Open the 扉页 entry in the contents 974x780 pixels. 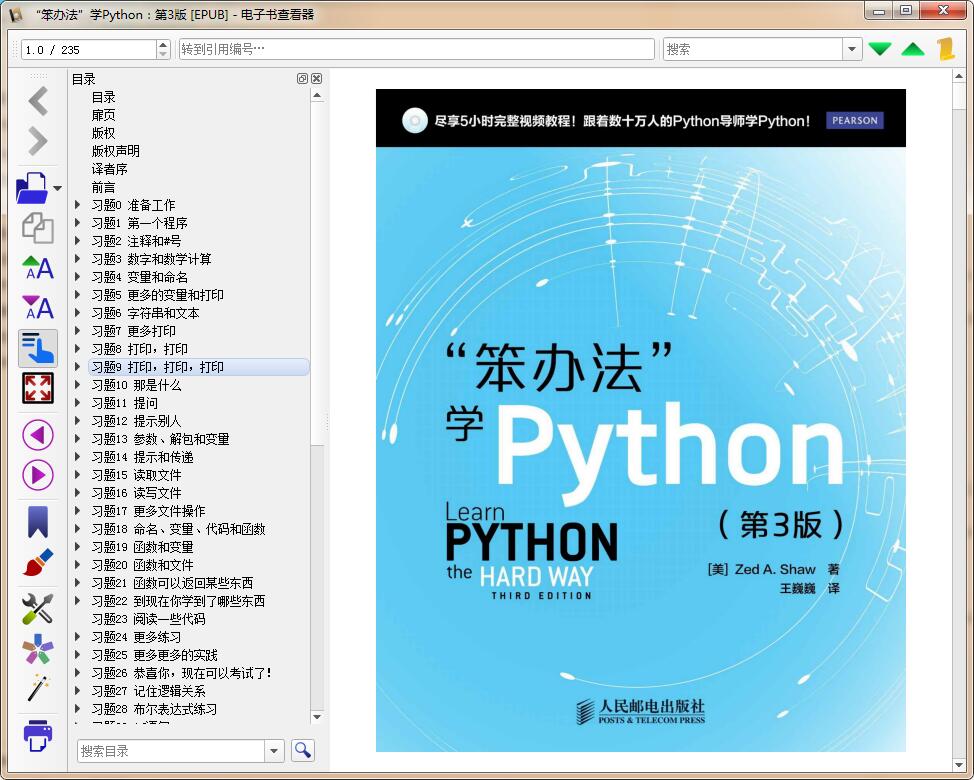point(103,115)
